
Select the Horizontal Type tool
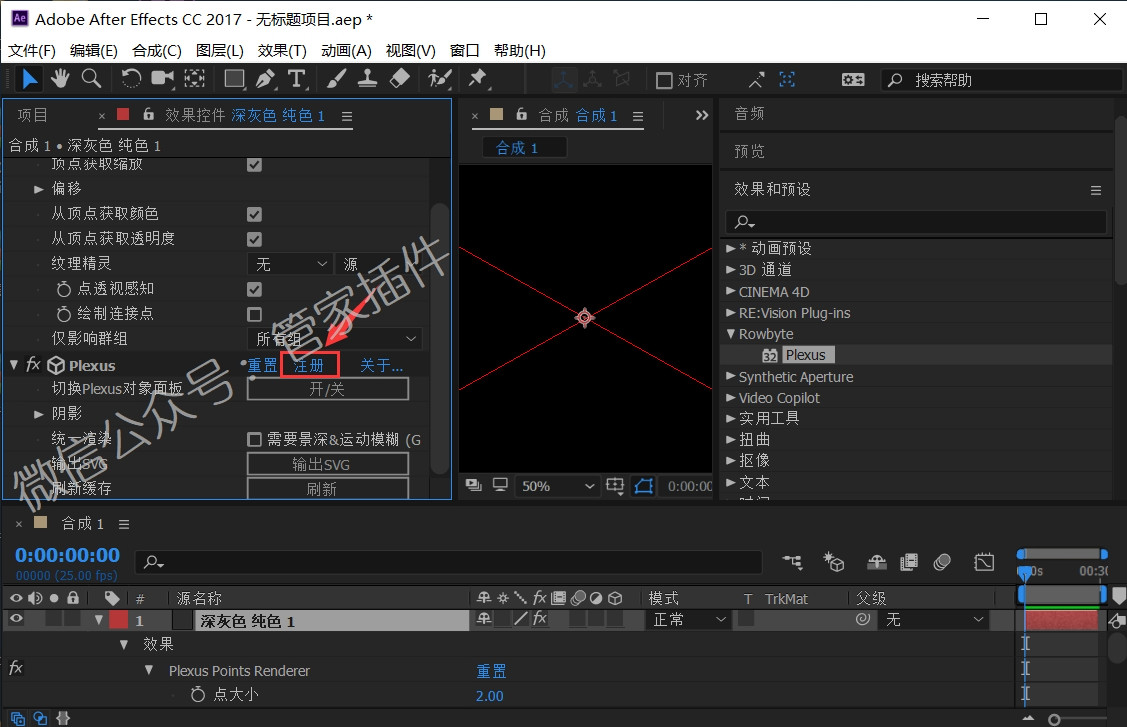click(x=296, y=78)
